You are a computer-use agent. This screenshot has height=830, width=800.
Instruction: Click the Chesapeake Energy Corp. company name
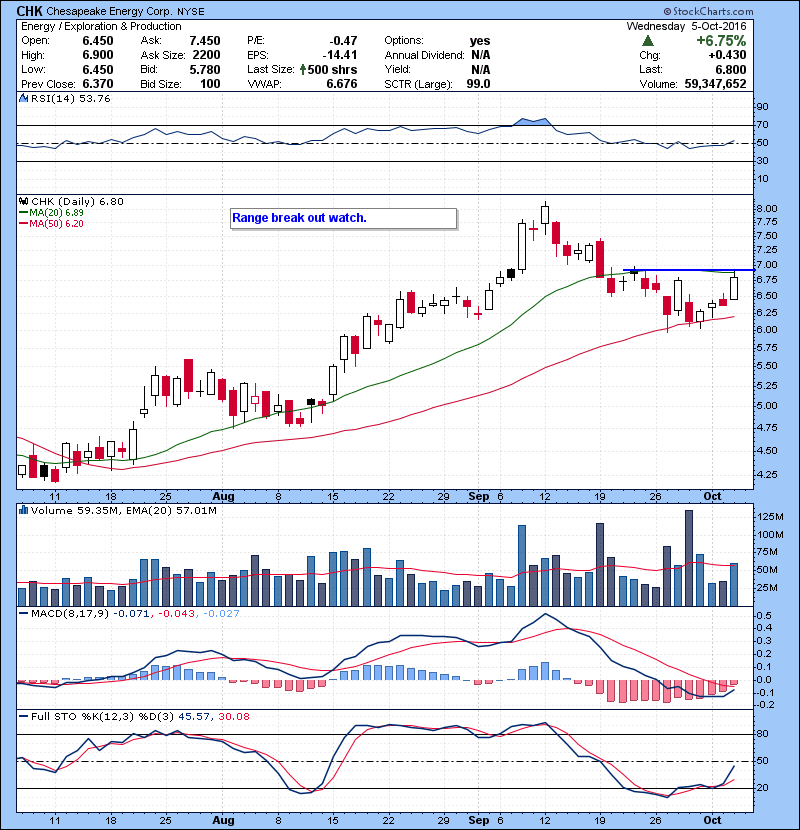[x=110, y=11]
